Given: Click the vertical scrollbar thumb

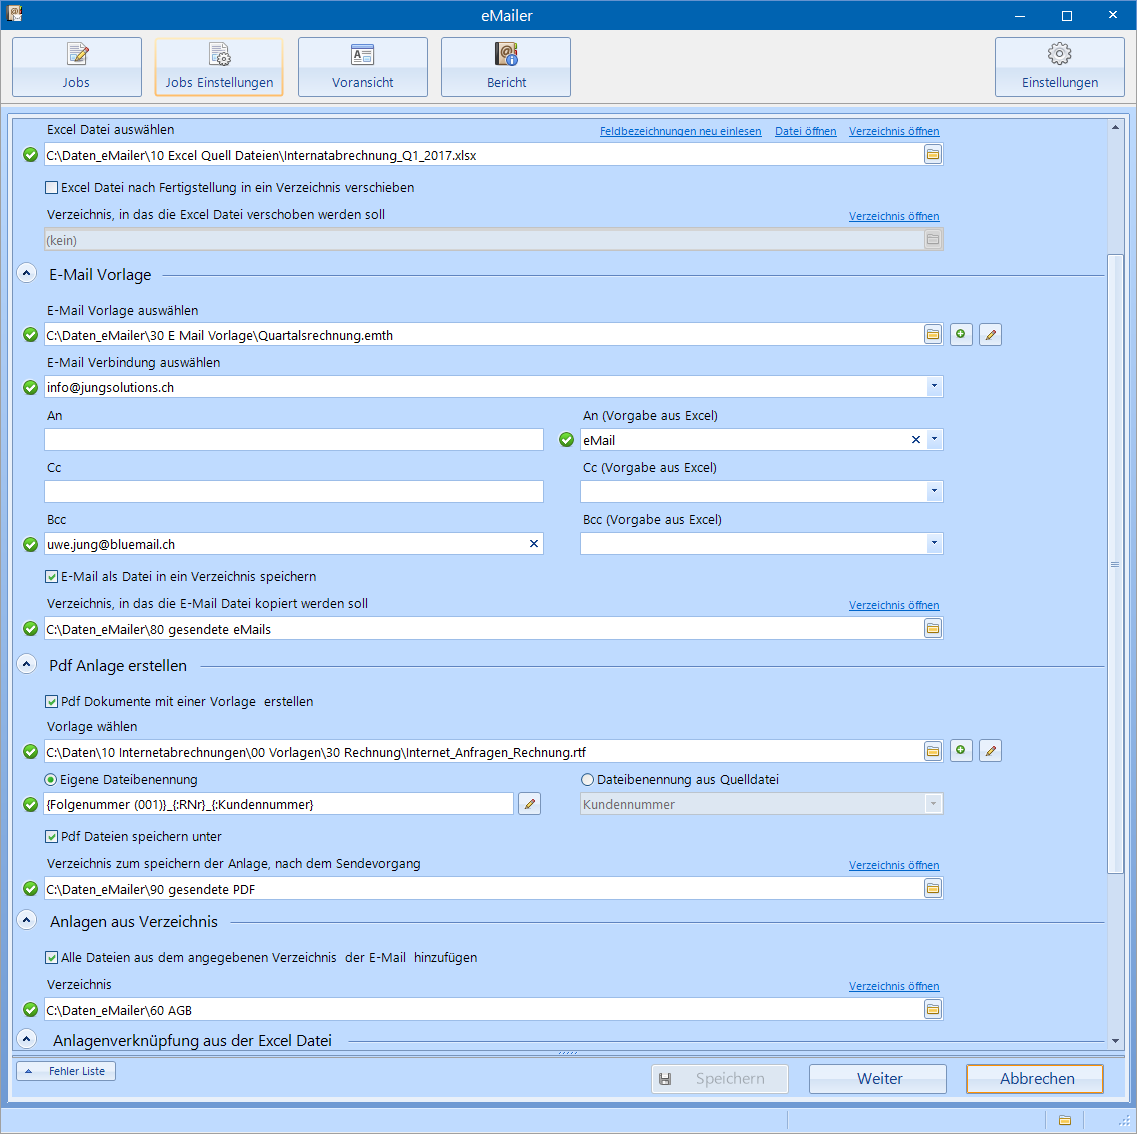Looking at the screenshot, I should 1115,565.
